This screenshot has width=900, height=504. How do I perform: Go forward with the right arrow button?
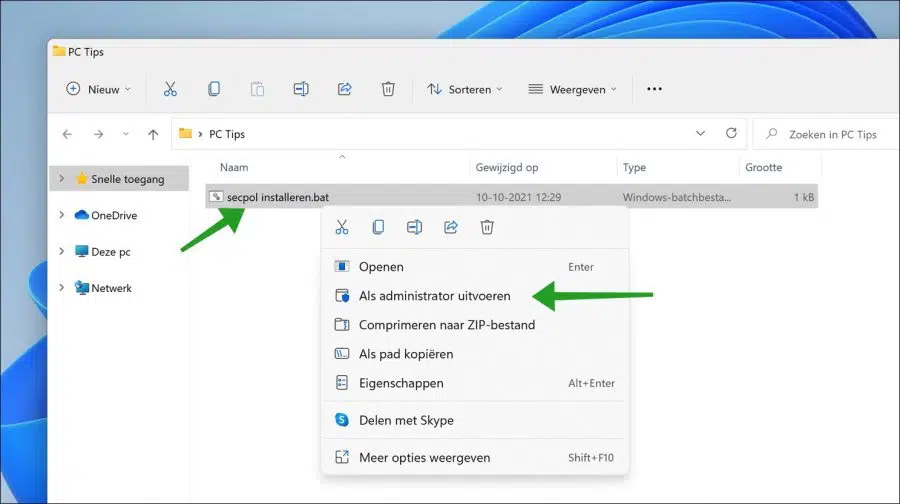tap(98, 134)
